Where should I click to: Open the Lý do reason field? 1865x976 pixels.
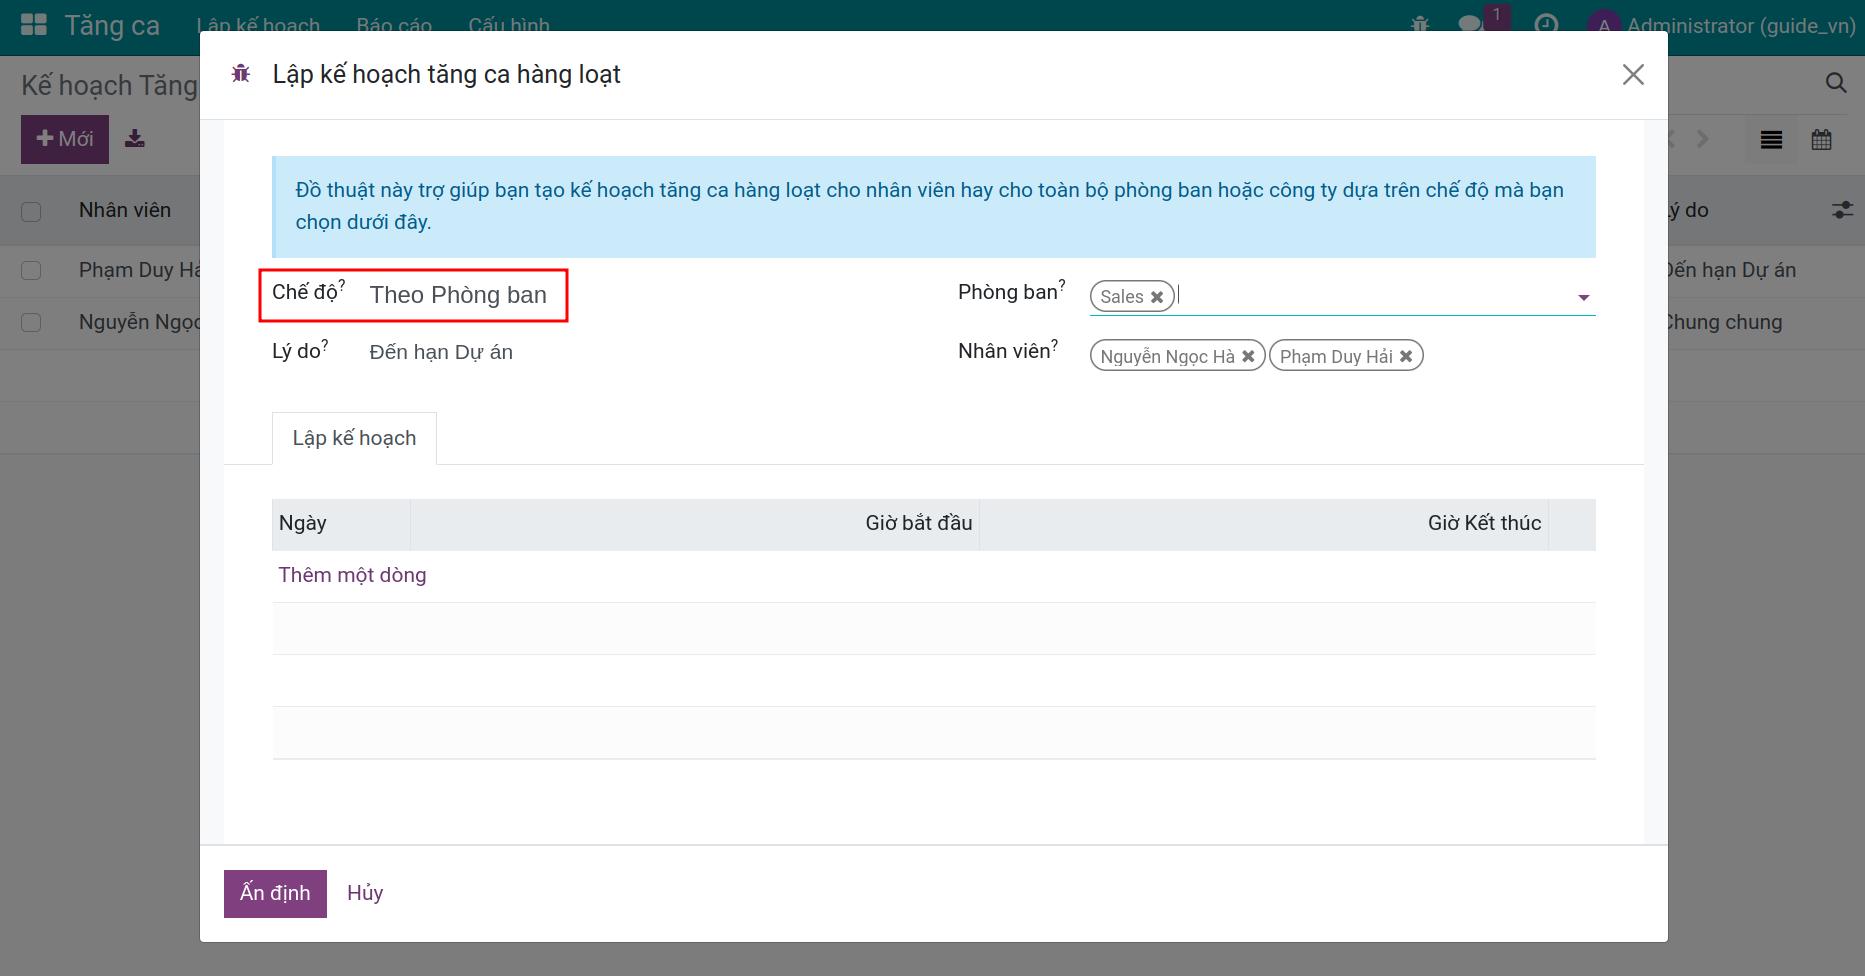click(441, 352)
